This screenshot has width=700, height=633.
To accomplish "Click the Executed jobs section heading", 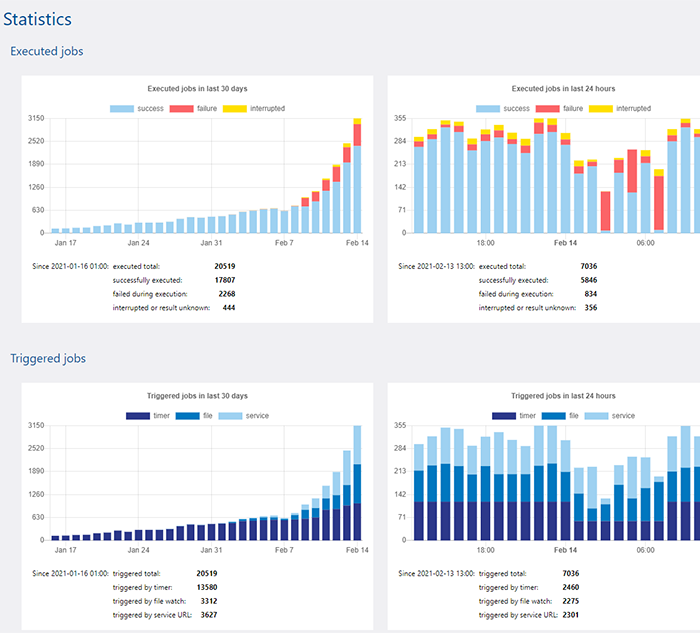I will point(47,51).
